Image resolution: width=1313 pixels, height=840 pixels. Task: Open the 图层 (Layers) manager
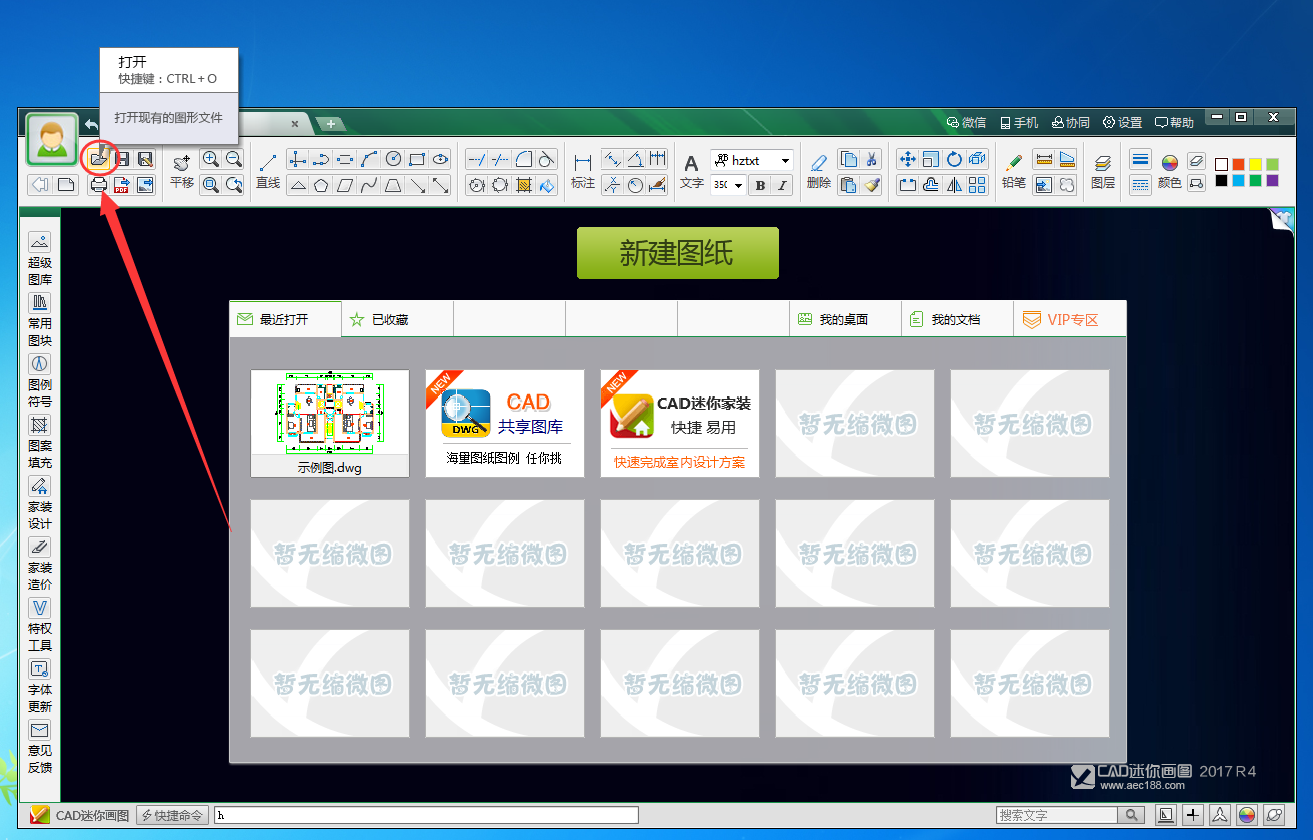[x=1102, y=165]
